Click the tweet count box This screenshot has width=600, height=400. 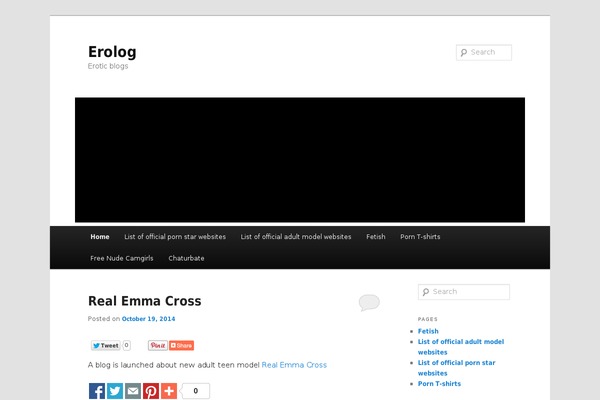127,345
